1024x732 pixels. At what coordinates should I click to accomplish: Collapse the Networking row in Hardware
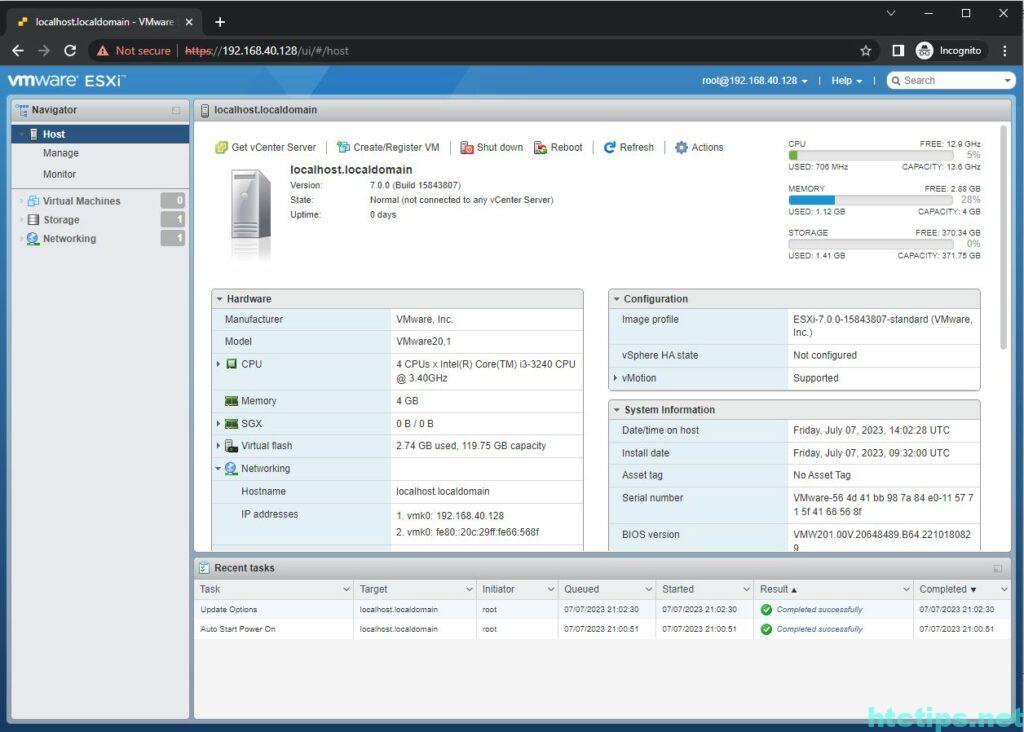coord(218,469)
